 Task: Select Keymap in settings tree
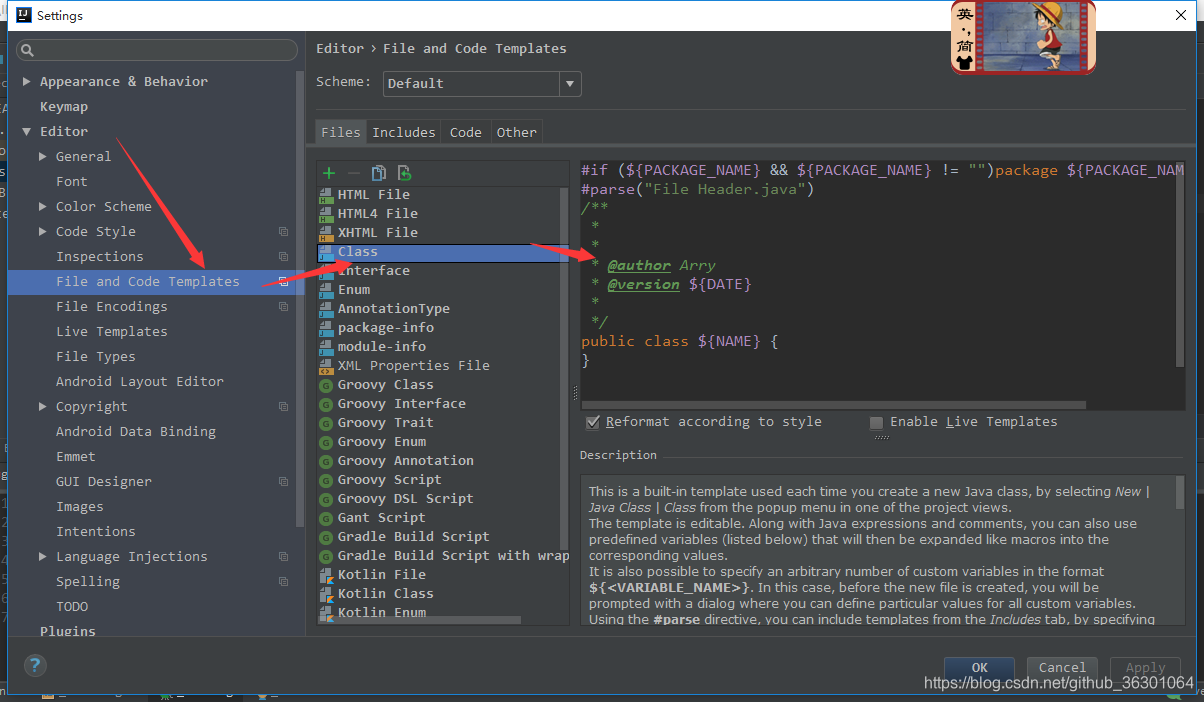64,107
